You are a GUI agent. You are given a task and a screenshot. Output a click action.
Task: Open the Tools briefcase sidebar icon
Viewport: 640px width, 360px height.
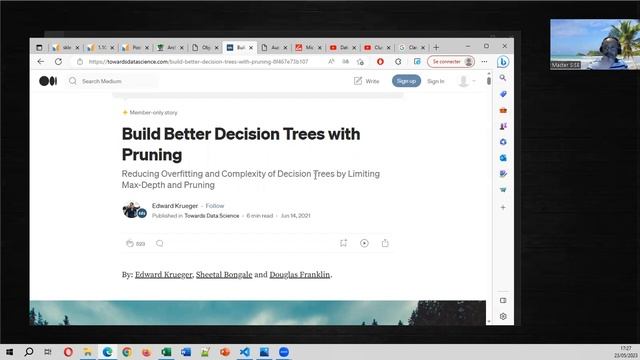tap(503, 110)
